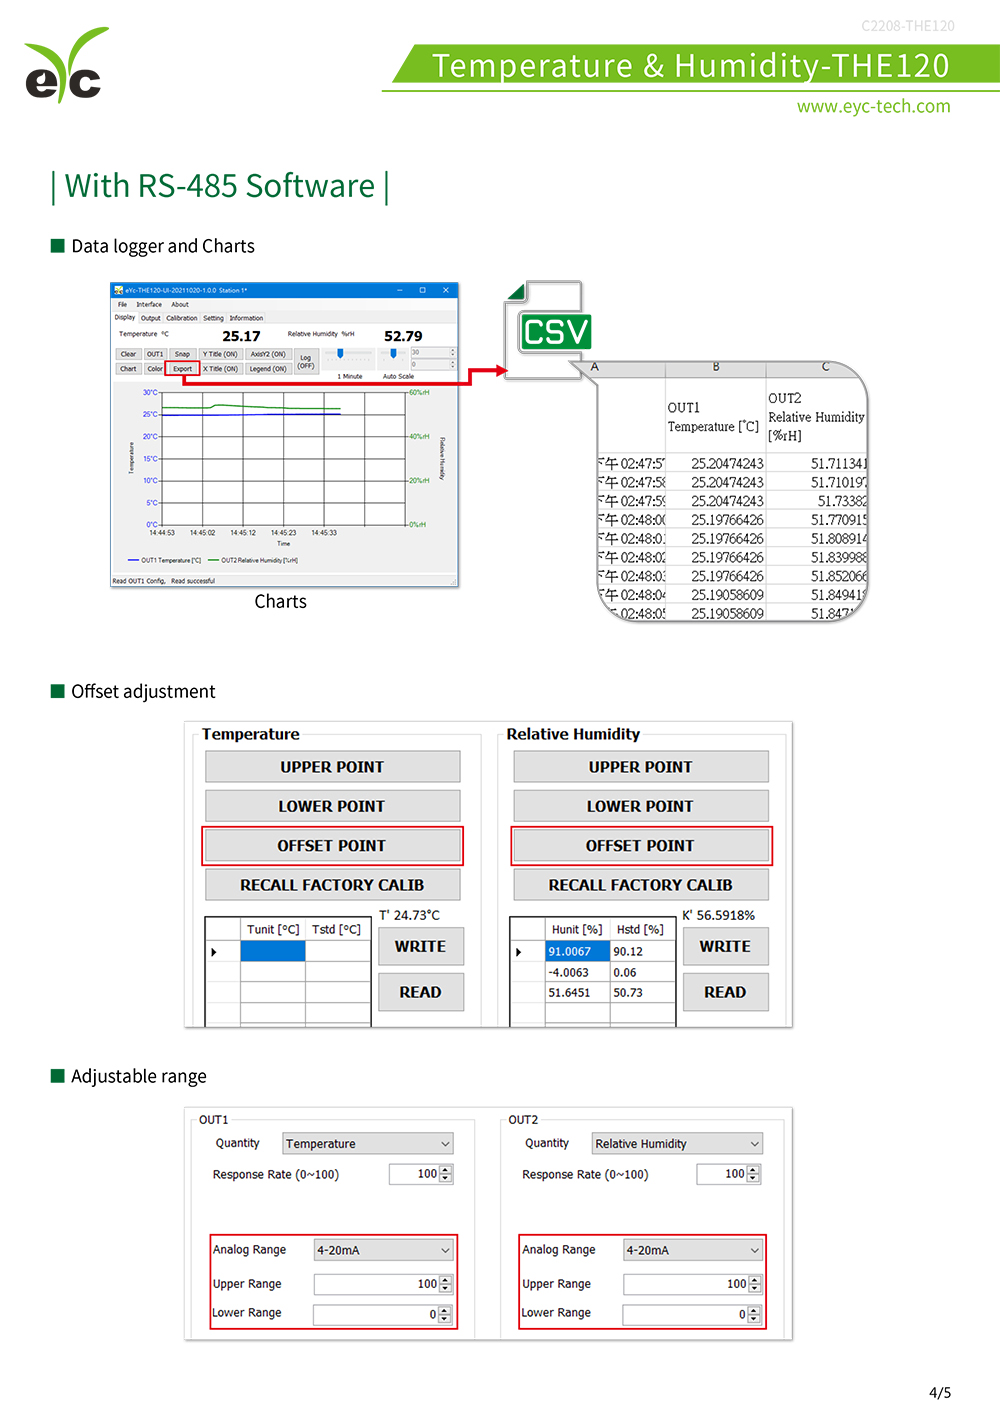Switch to the Setting tab
This screenshot has height=1401, width=1000.
(x=214, y=318)
